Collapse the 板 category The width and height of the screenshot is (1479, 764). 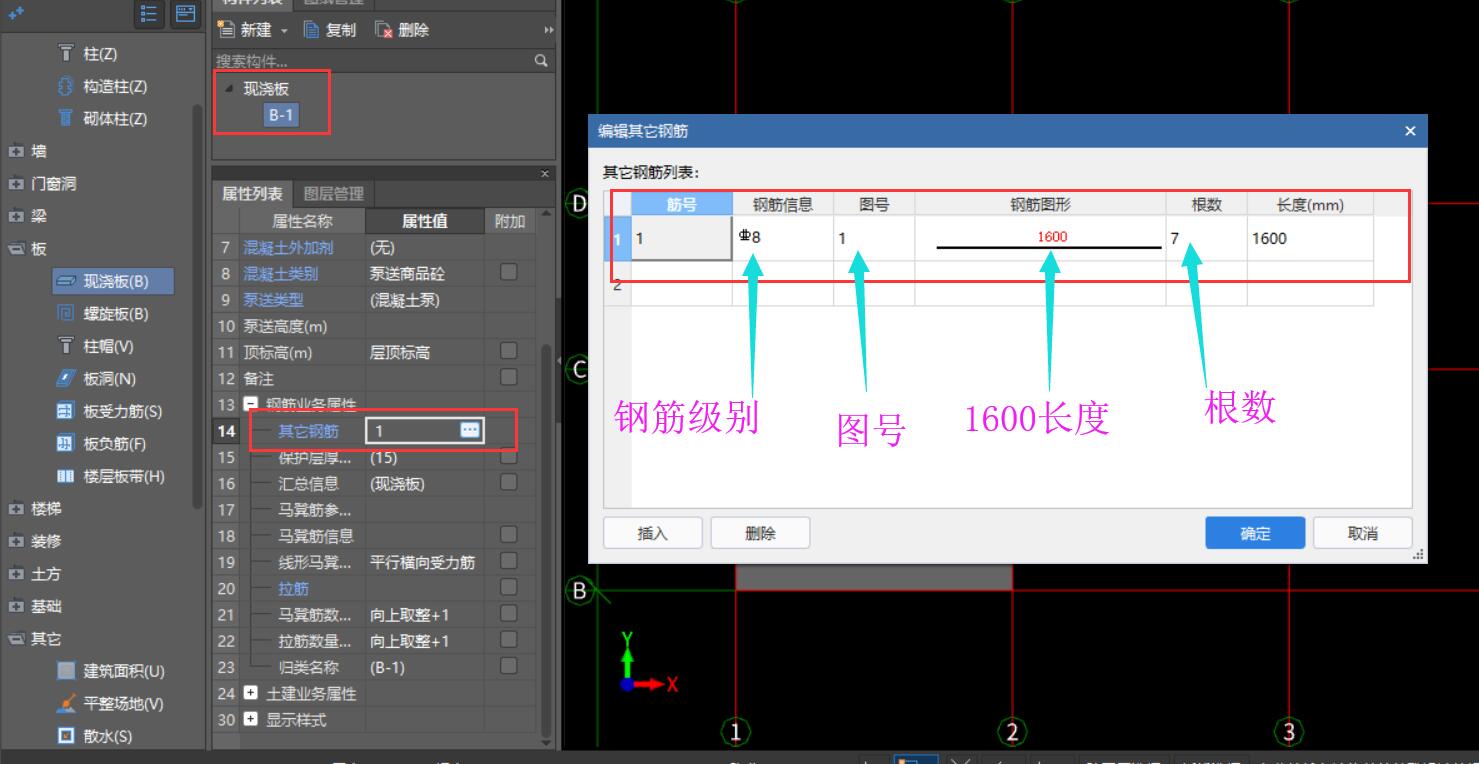[x=16, y=249]
